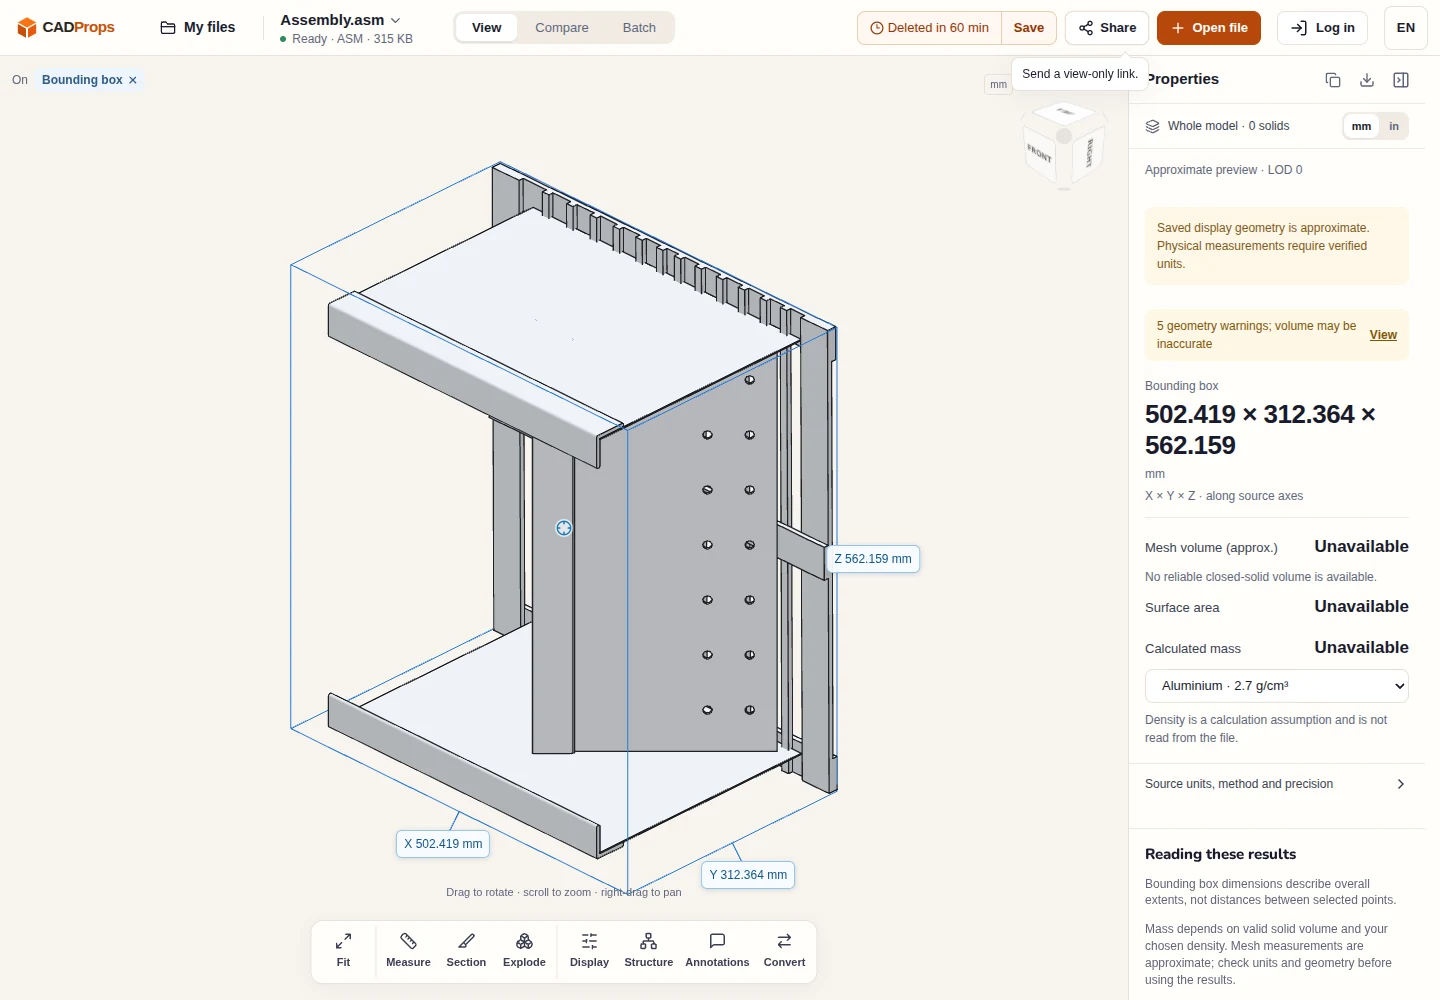Click the X 502.419 mm dimension label

coord(443,844)
